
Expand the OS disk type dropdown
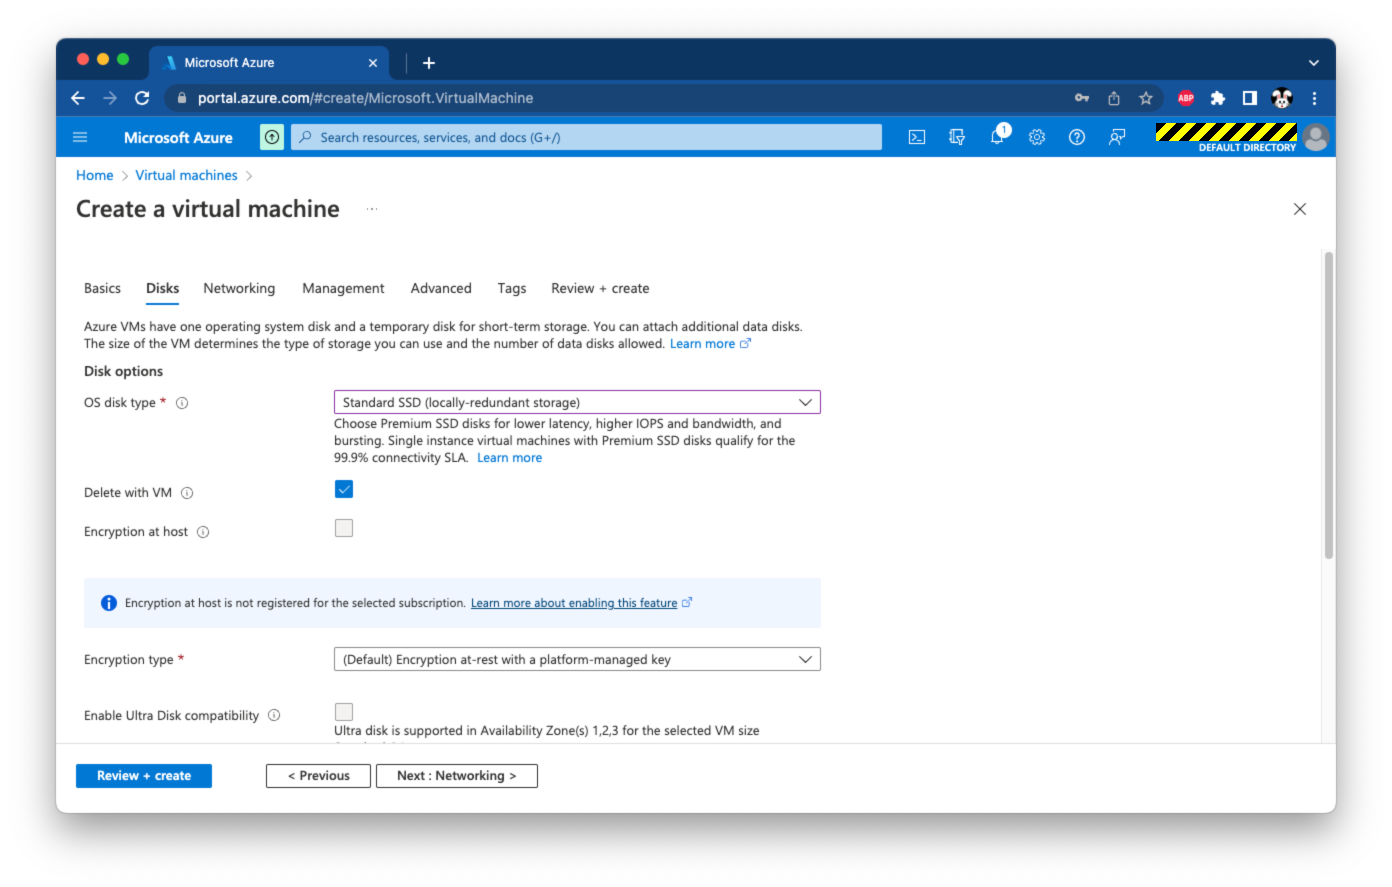point(577,402)
